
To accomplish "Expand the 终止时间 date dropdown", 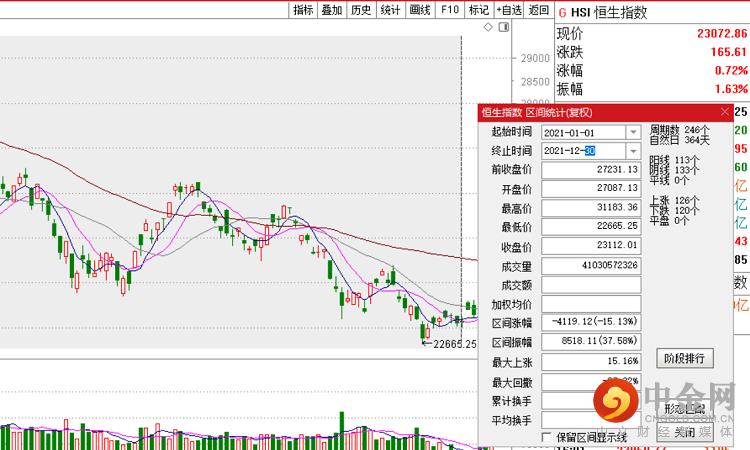I will pos(633,151).
